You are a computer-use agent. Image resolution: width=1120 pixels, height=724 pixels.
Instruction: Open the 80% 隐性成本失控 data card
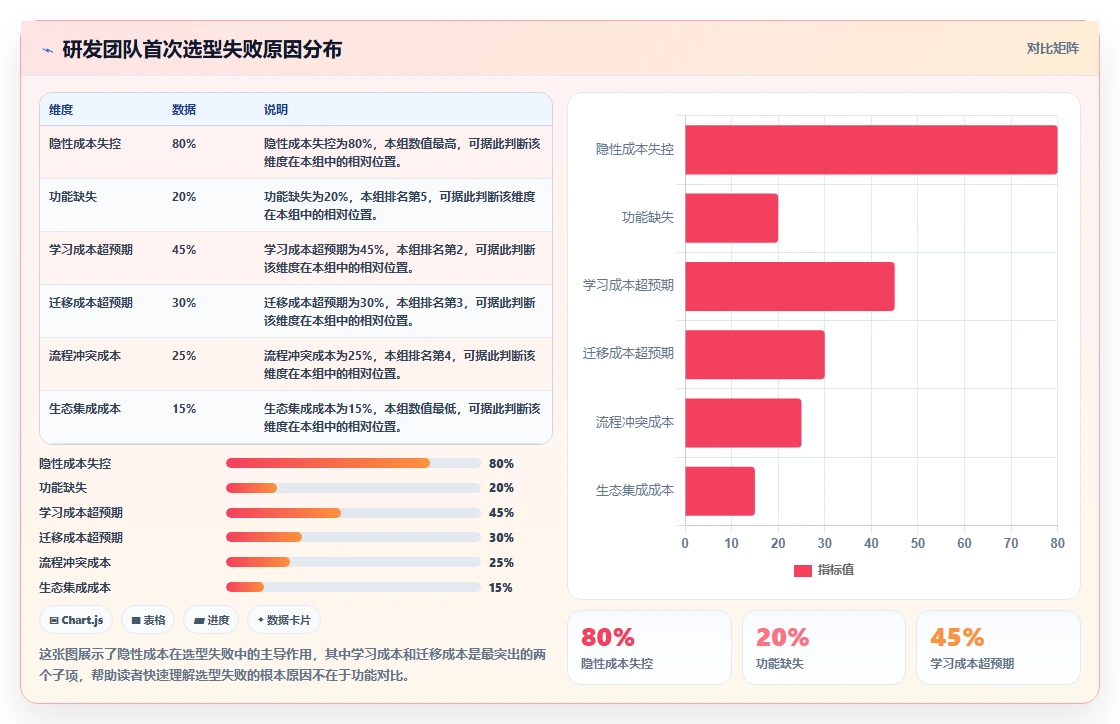tap(649, 647)
